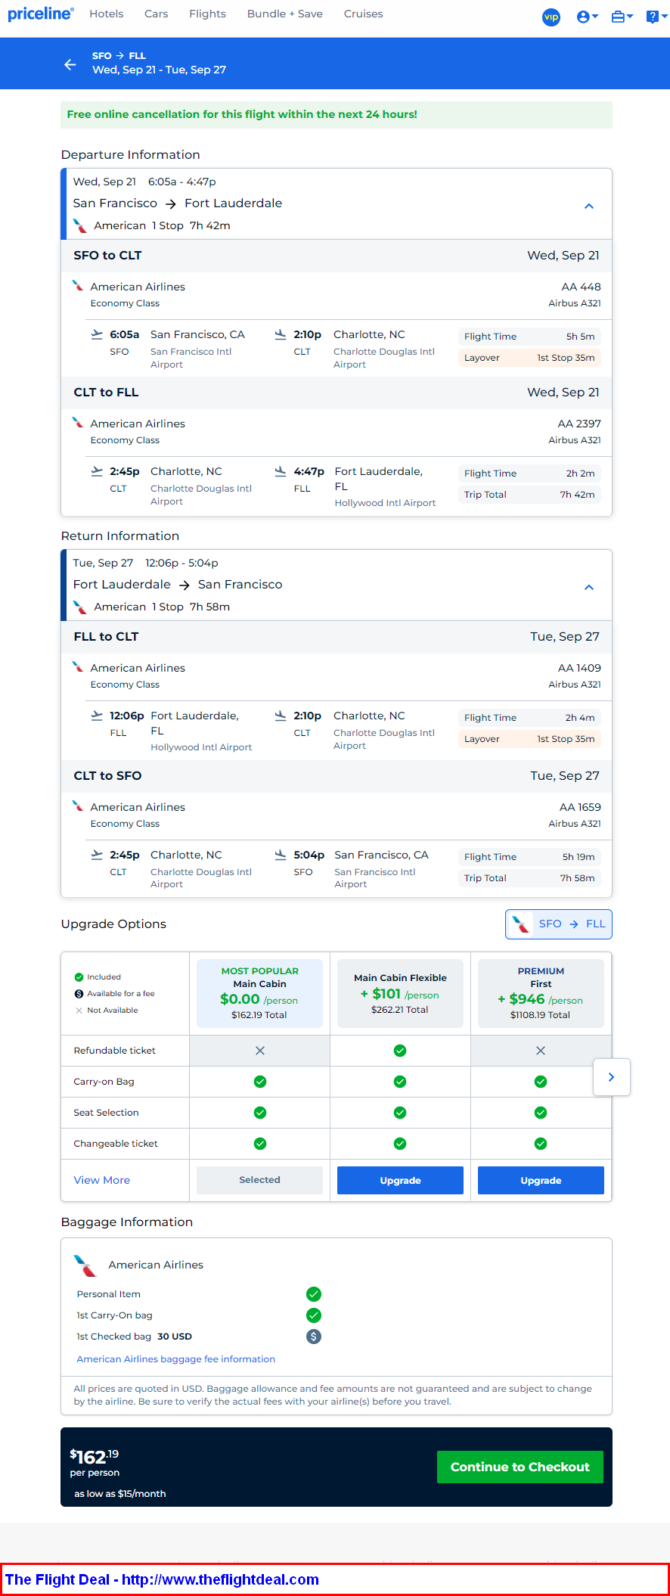This screenshot has width=670, height=1596.
Task: Open American Airlines baggage fee information link
Action: click(x=176, y=1359)
